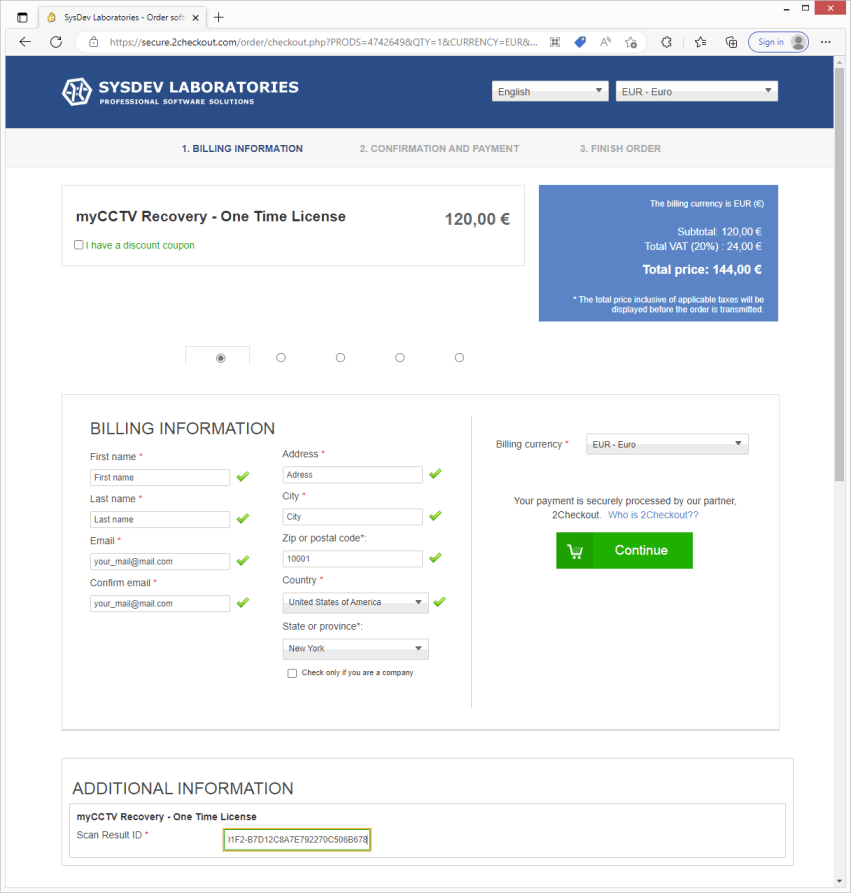Viewport: 851px width, 893px height.
Task: Focus the Email input field
Action: 160,562
